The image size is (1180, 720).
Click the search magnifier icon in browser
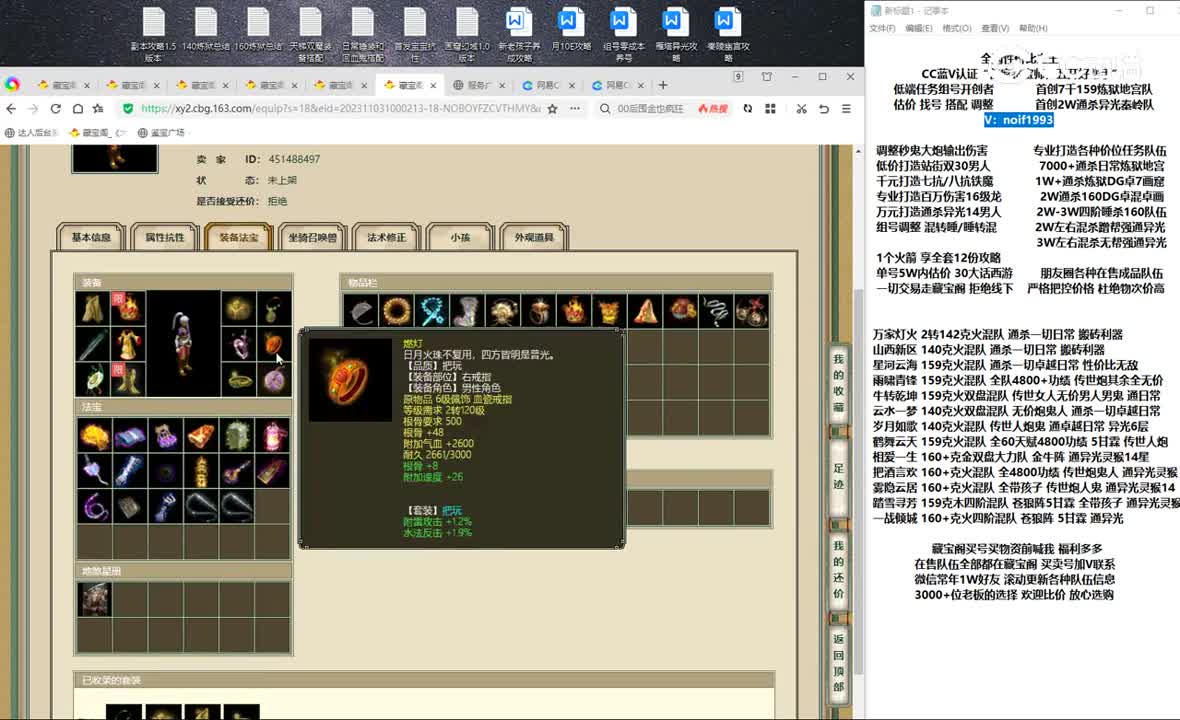tap(605, 109)
